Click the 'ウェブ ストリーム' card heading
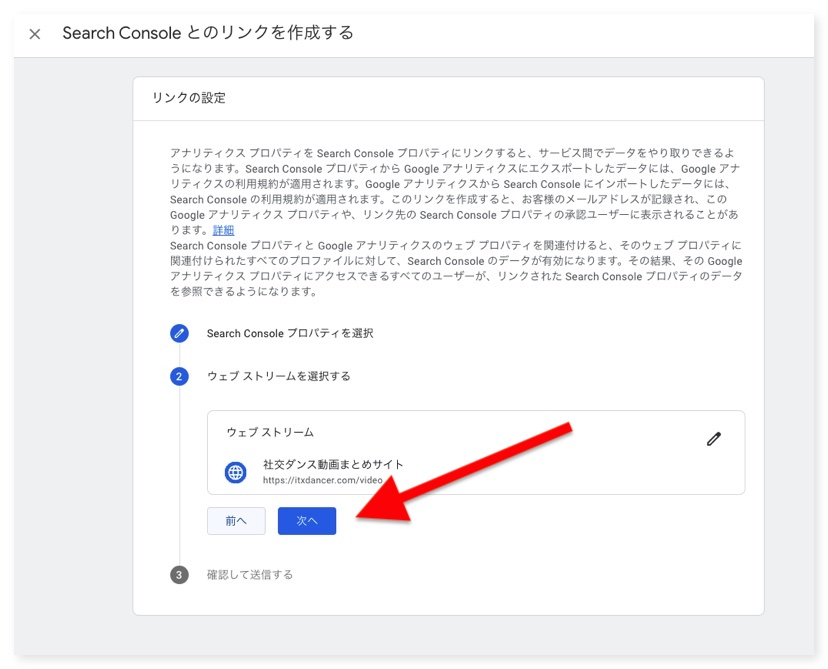Screen dimensions: 828x669 tap(270, 432)
